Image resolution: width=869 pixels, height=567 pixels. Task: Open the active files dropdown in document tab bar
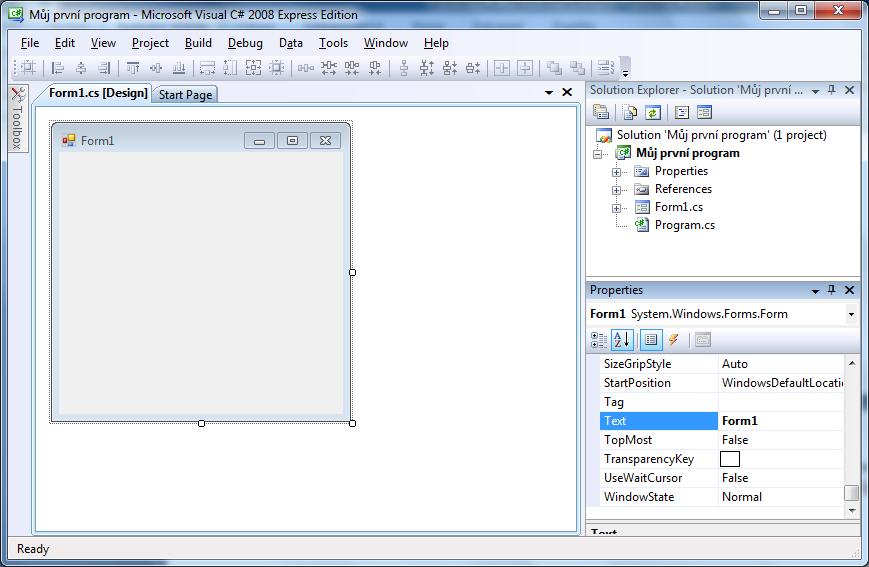point(549,93)
